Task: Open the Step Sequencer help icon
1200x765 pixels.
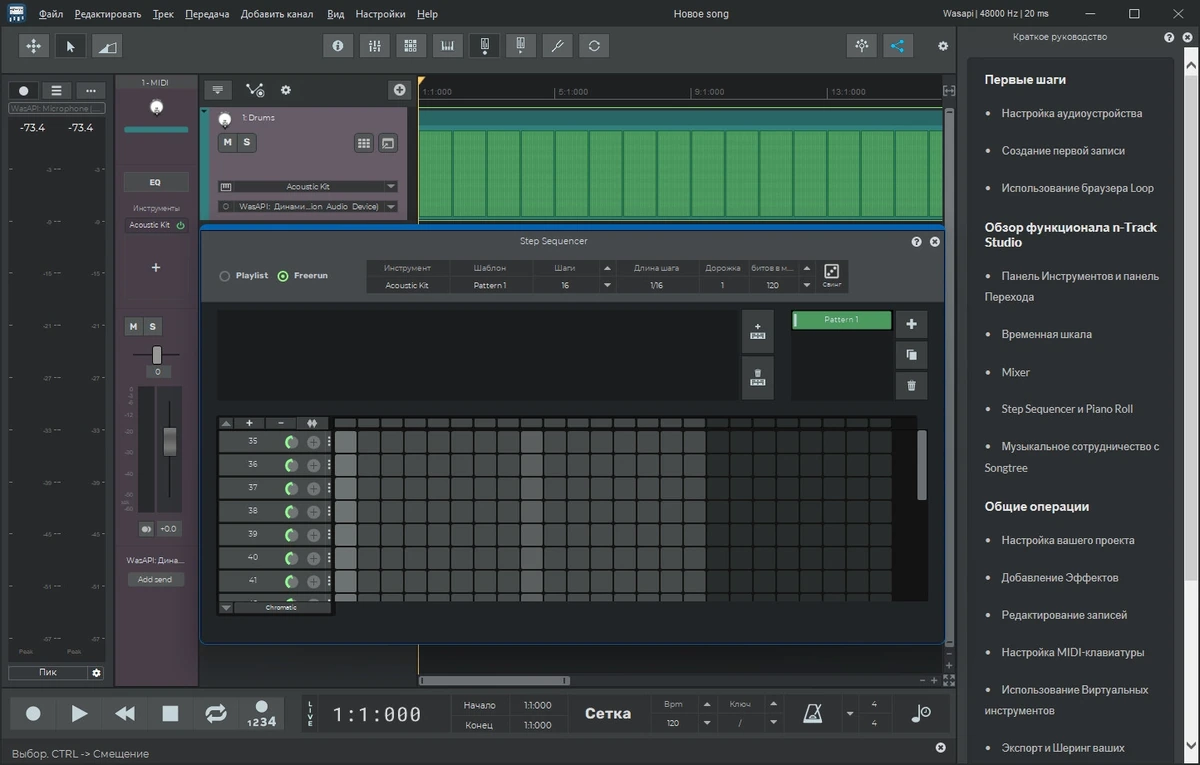Action: (x=916, y=242)
